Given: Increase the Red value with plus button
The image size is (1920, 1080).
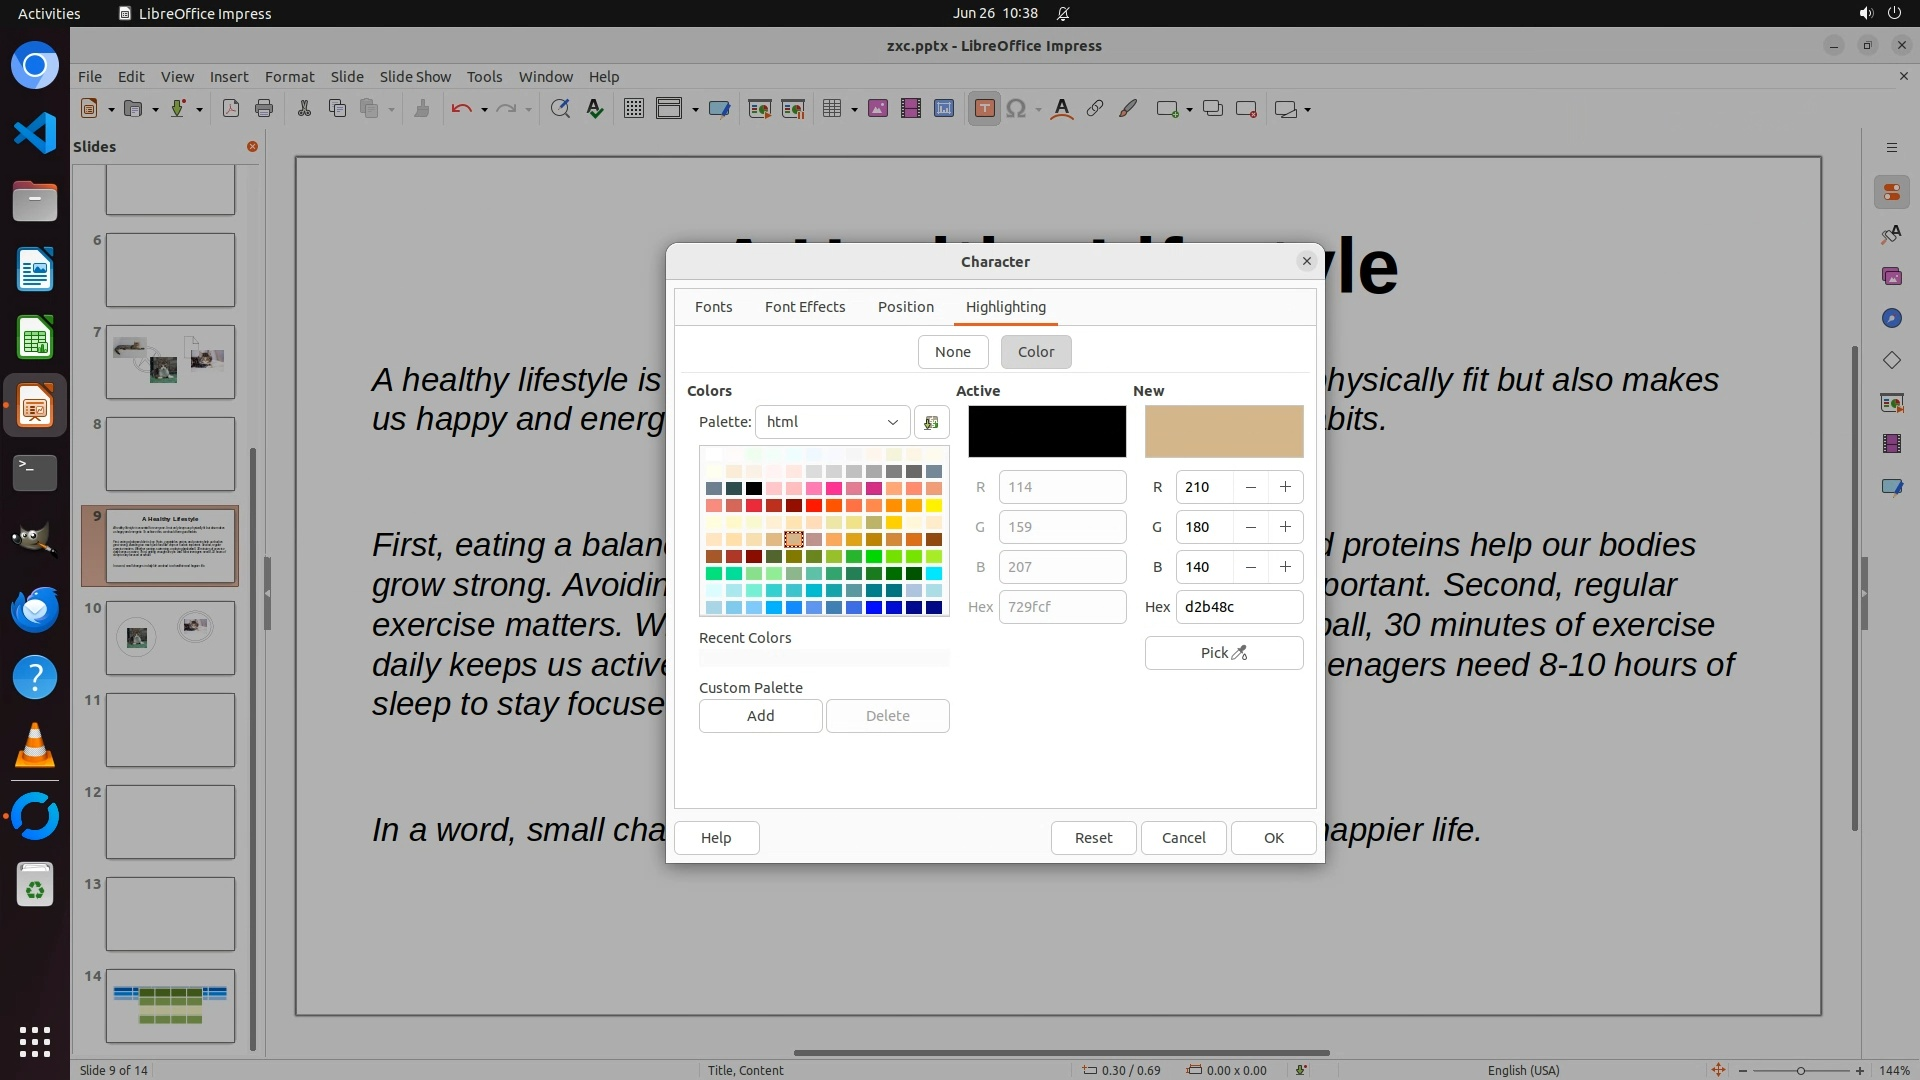Looking at the screenshot, I should [1285, 487].
